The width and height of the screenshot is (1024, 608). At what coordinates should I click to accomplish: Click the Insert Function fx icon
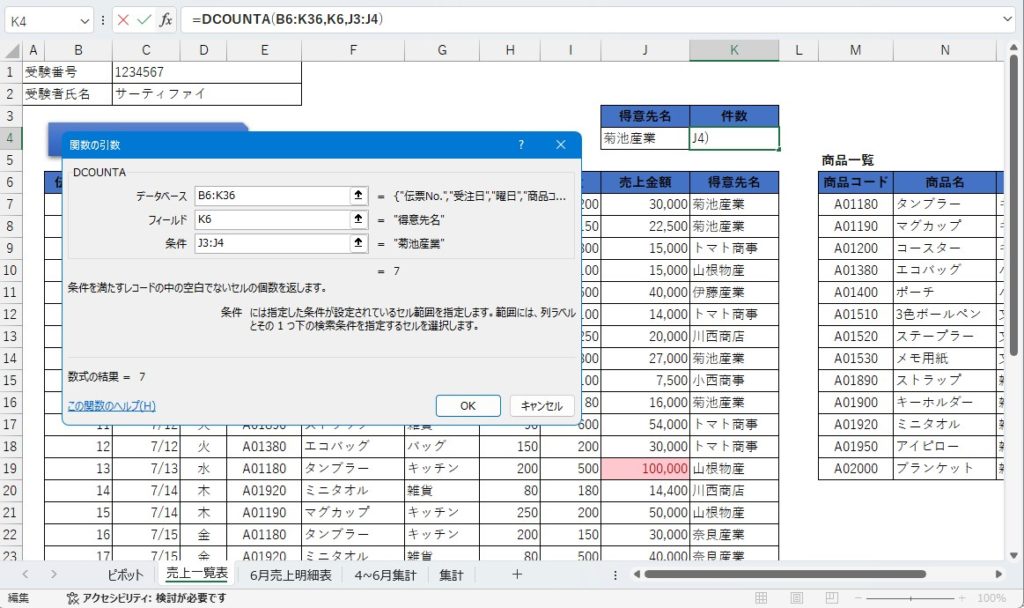coord(166,19)
